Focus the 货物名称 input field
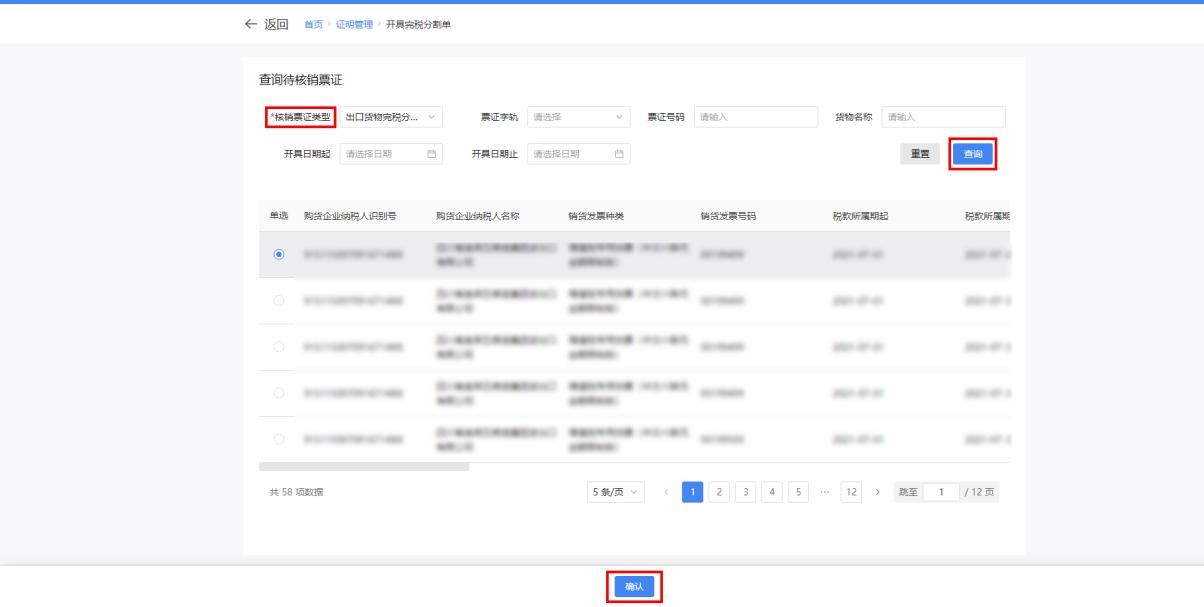This screenshot has height=607, width=1204. [943, 117]
